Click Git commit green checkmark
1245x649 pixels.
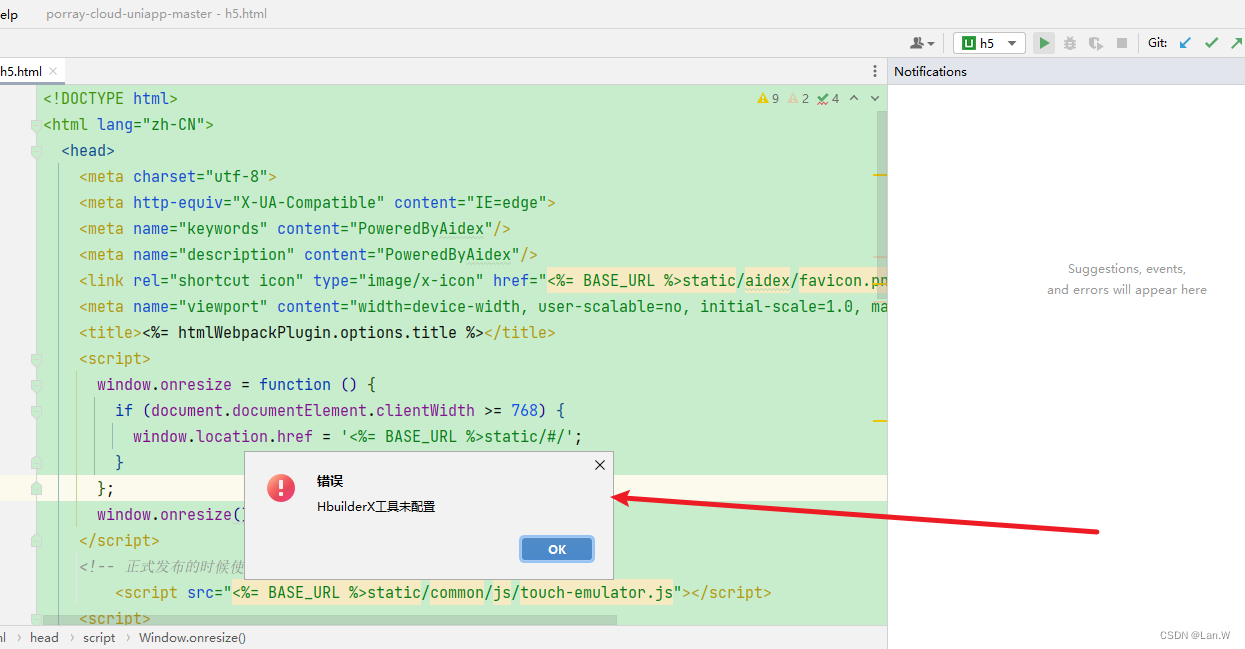(x=1212, y=43)
